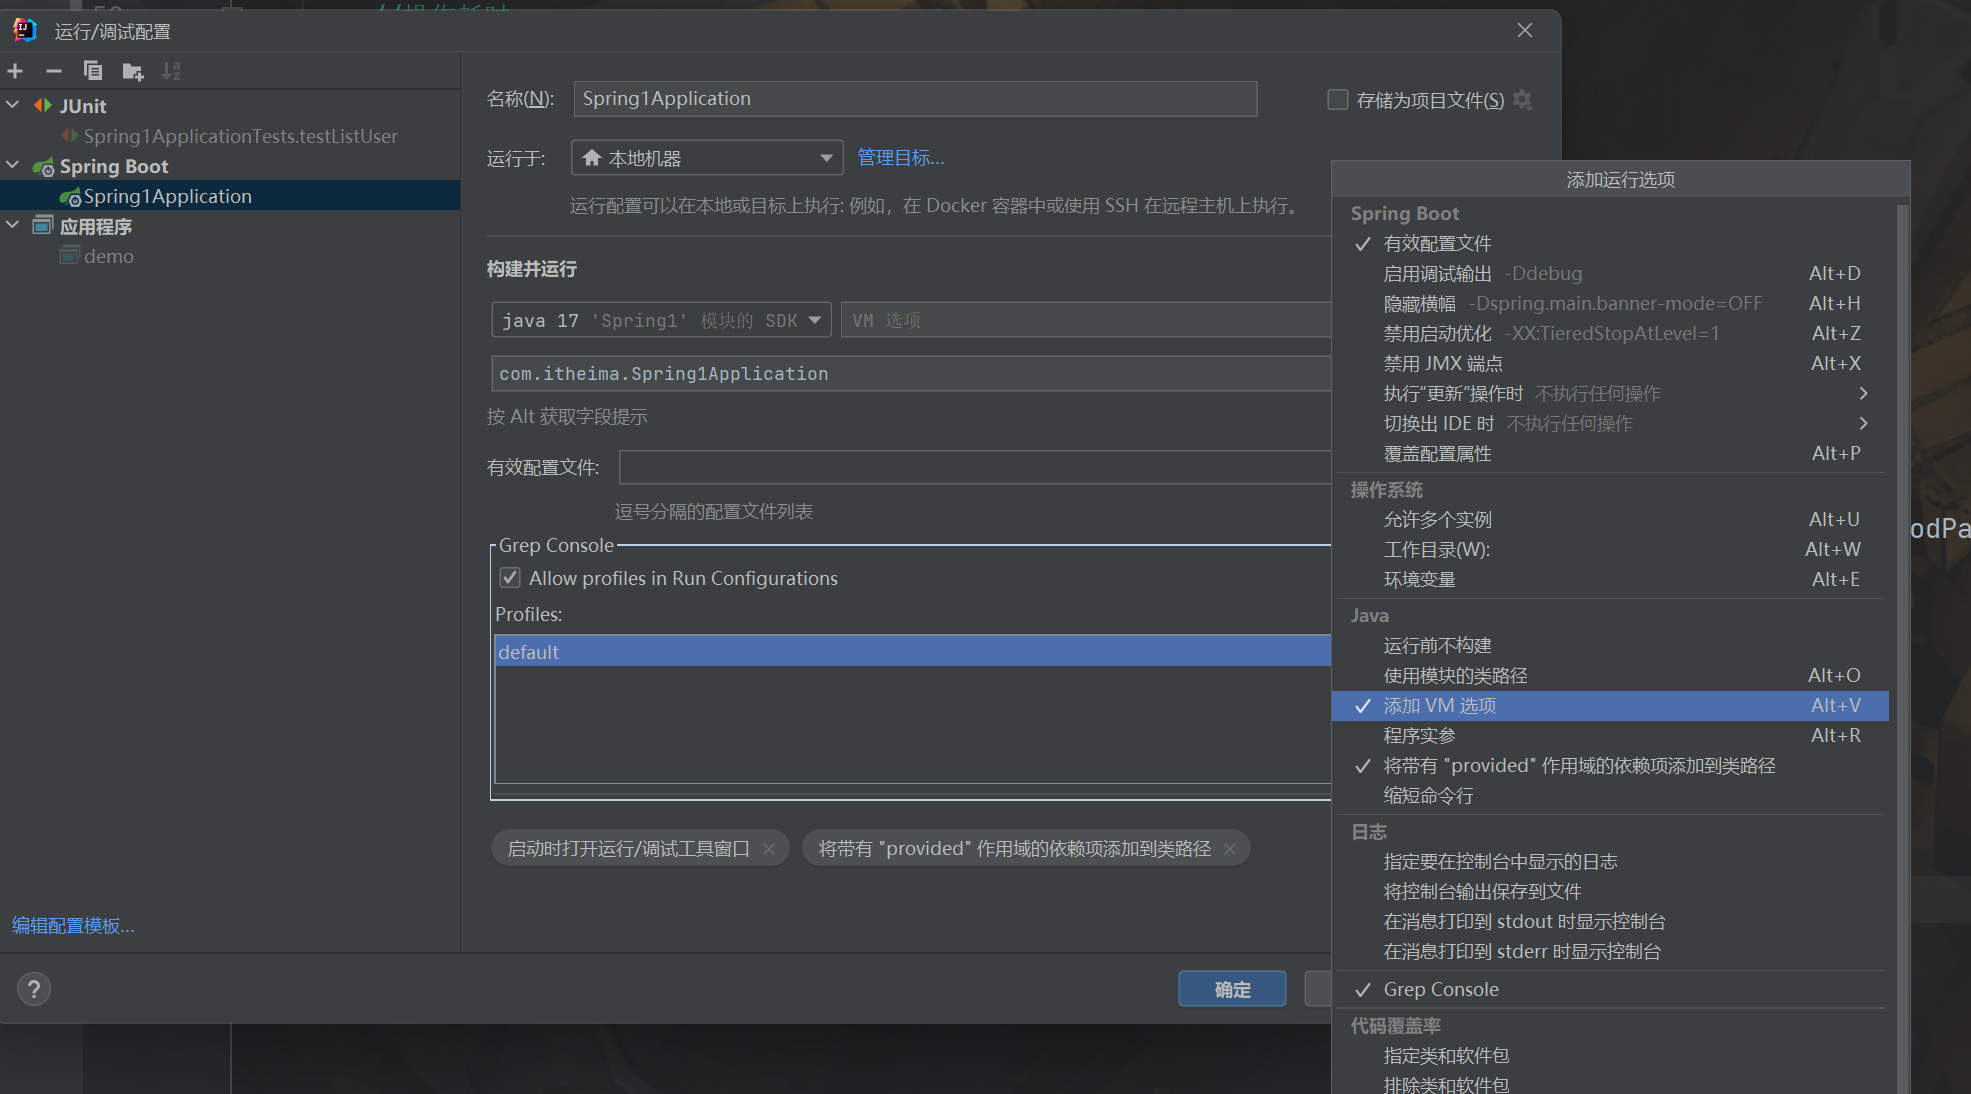Viewport: 1971px width, 1094px height.
Task: Click the confirm (确定) button
Action: point(1232,989)
